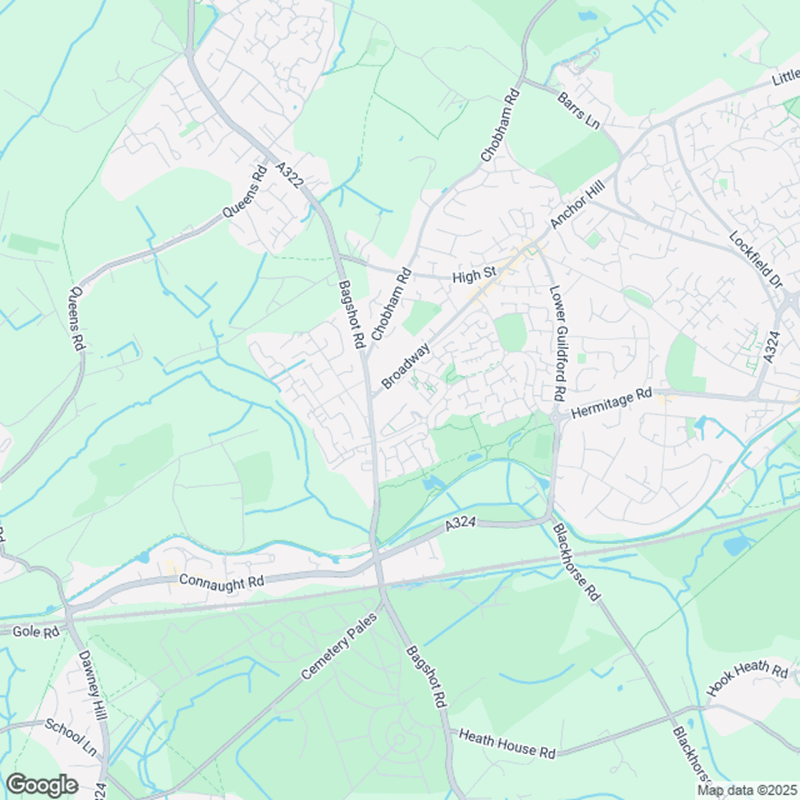Click the Cemetery Pales label
This screenshot has height=800, width=800.
(339, 646)
